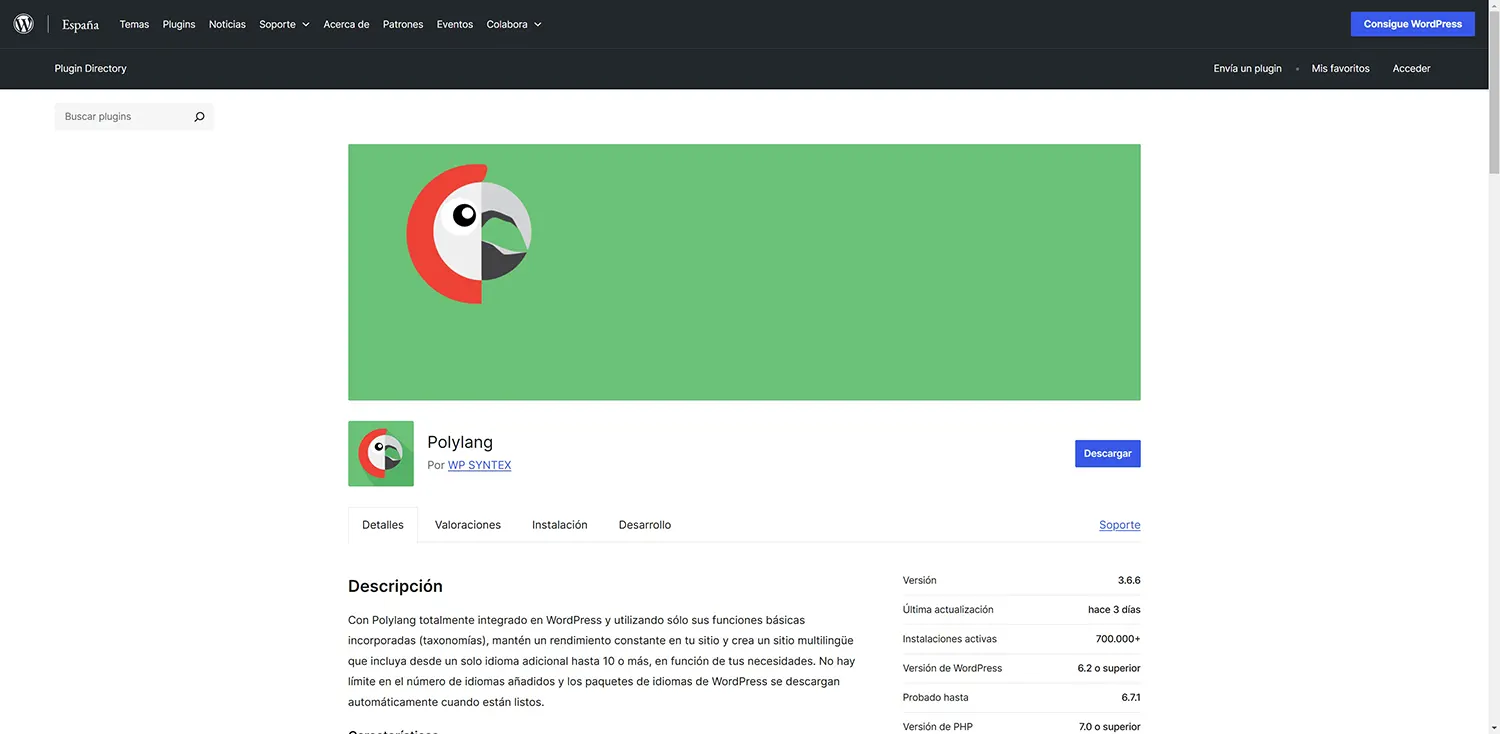The height and width of the screenshot is (734, 1500).
Task: Click the Acceder link
Action: click(x=1411, y=68)
